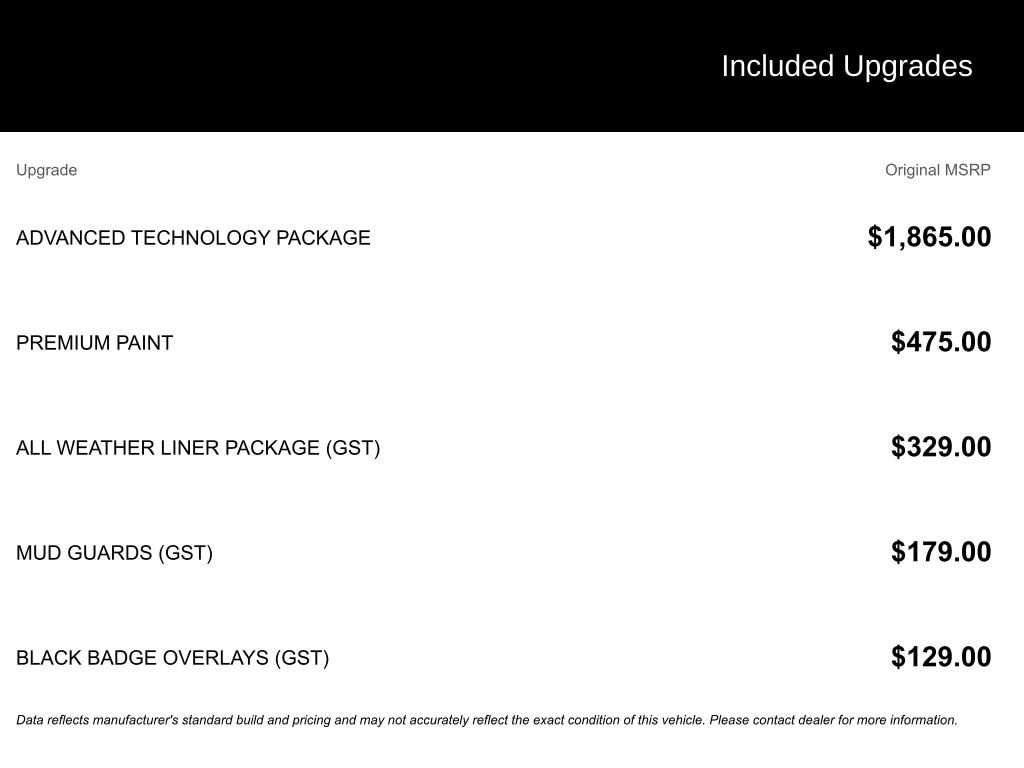Click the $329.00 liner package price
Image resolution: width=1024 pixels, height=768 pixels.
[x=941, y=447]
